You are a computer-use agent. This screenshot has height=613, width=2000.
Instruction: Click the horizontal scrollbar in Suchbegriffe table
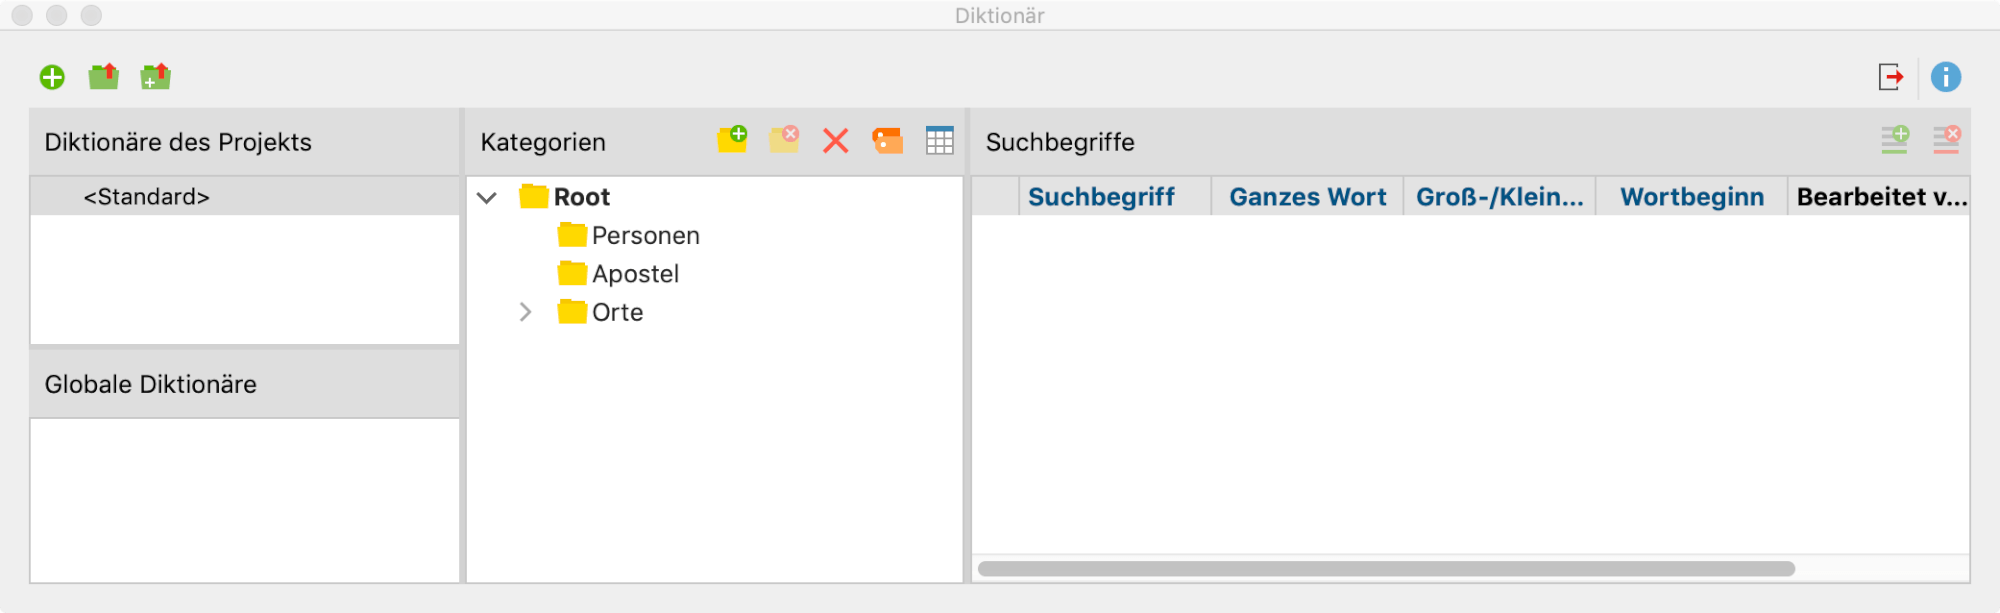(1386, 569)
